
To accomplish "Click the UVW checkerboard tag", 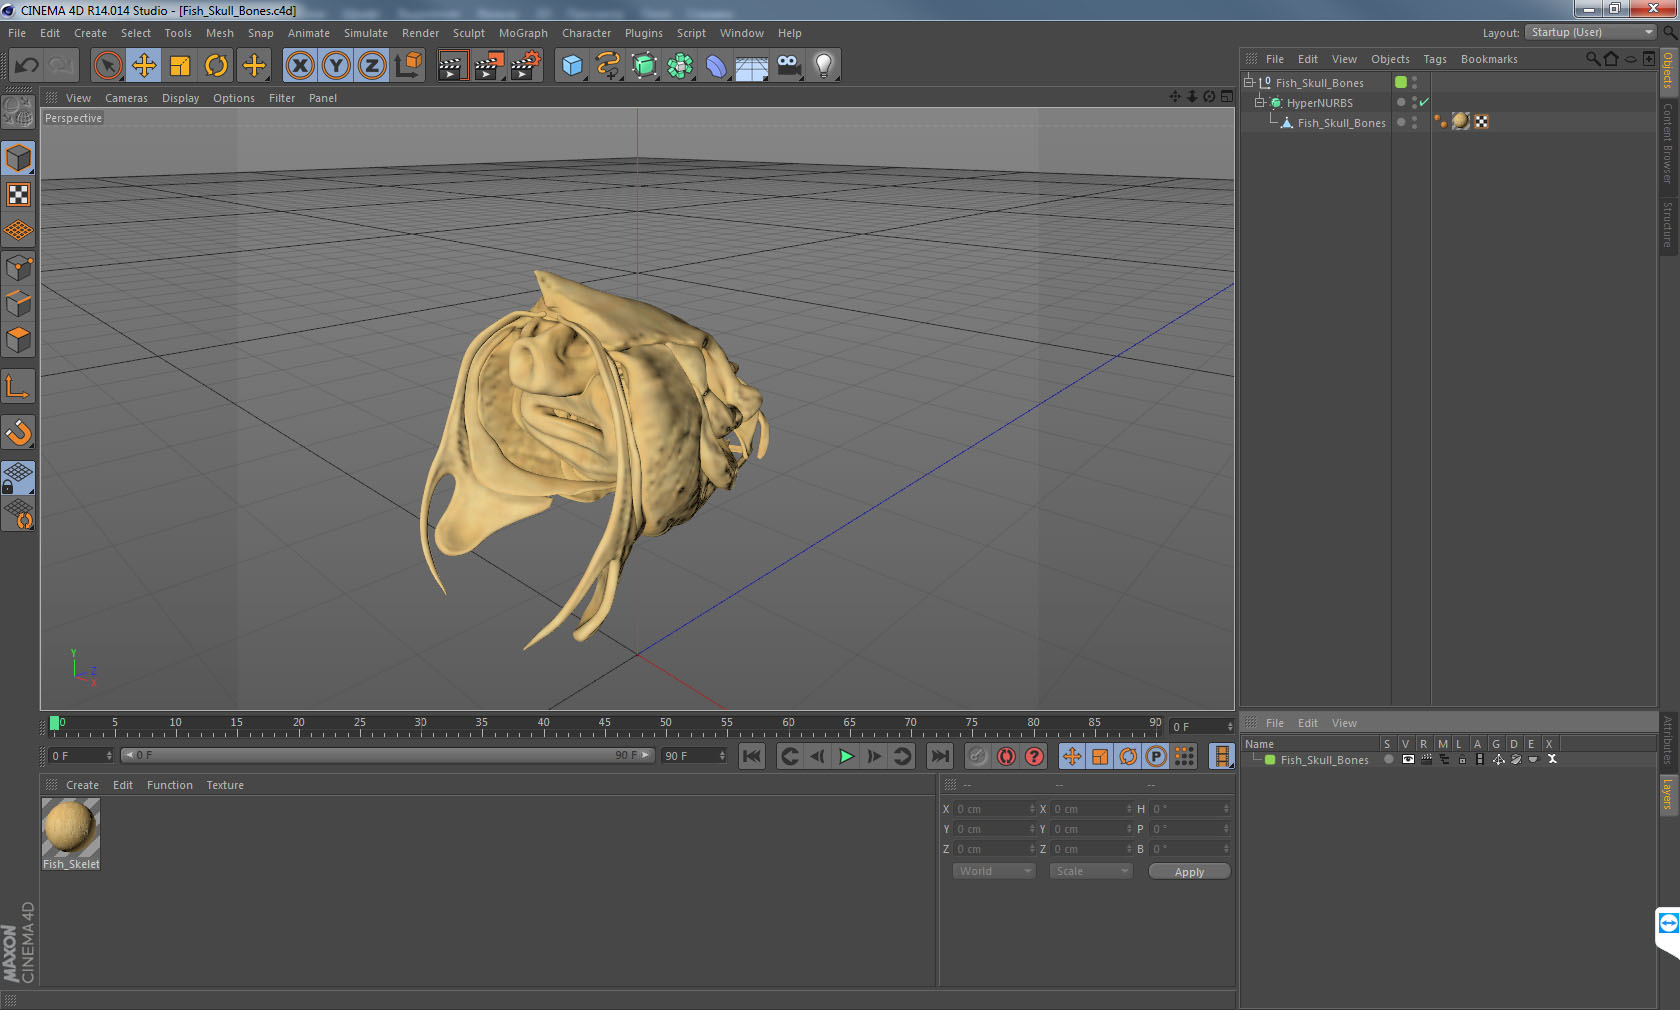I will coord(1481,122).
